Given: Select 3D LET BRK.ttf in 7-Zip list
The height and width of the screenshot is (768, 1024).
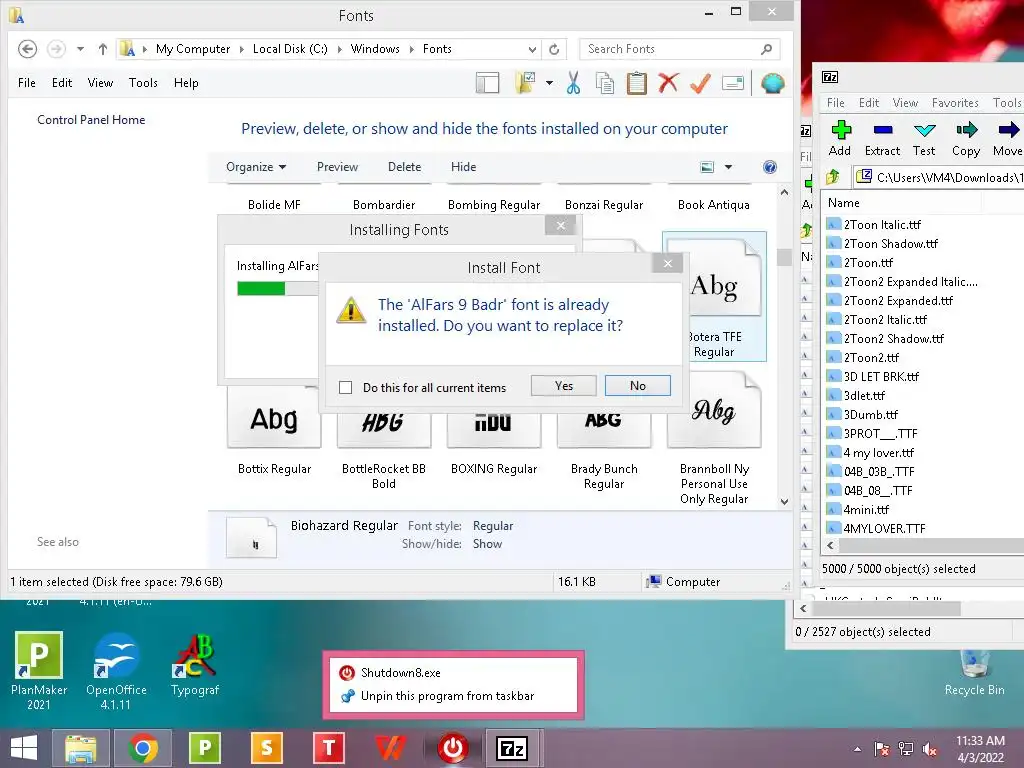Looking at the screenshot, I should click(873, 377).
